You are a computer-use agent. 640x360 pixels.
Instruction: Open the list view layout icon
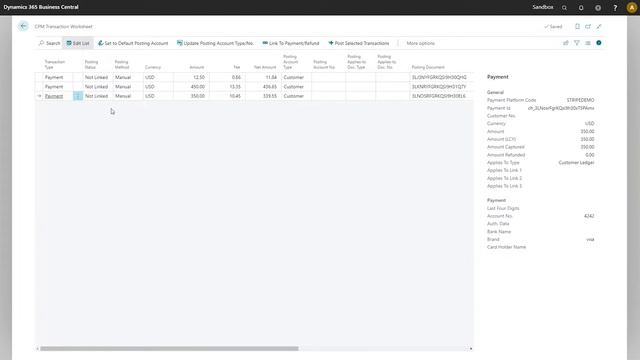pyautogui.click(x=588, y=43)
